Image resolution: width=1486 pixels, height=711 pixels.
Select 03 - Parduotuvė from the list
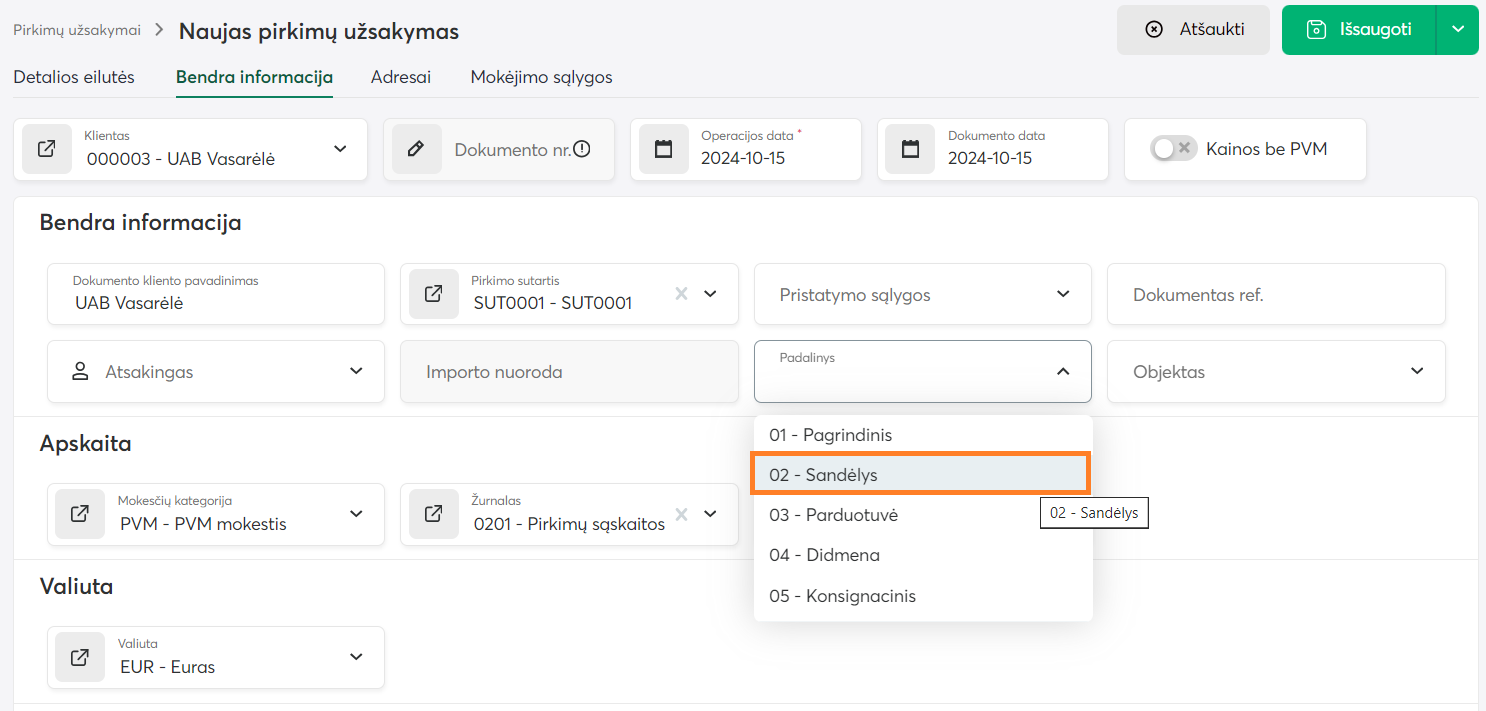(833, 515)
